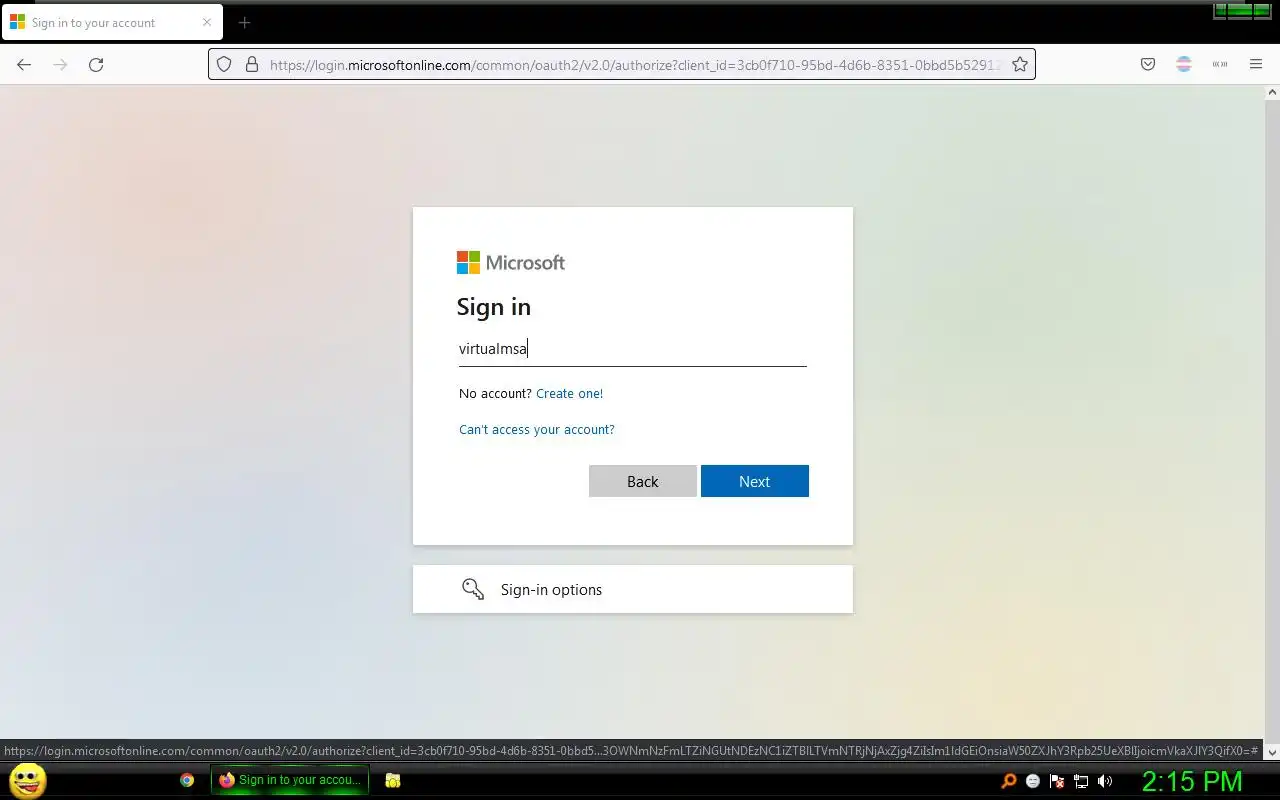Click the blue Next button
The image size is (1280, 800).
(755, 481)
